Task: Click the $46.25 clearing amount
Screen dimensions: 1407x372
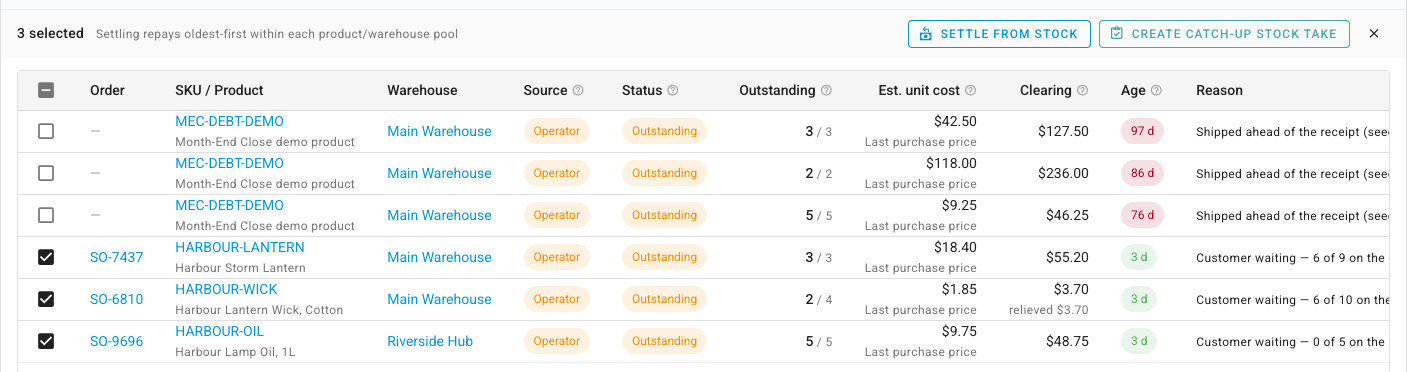Action: [1067, 215]
